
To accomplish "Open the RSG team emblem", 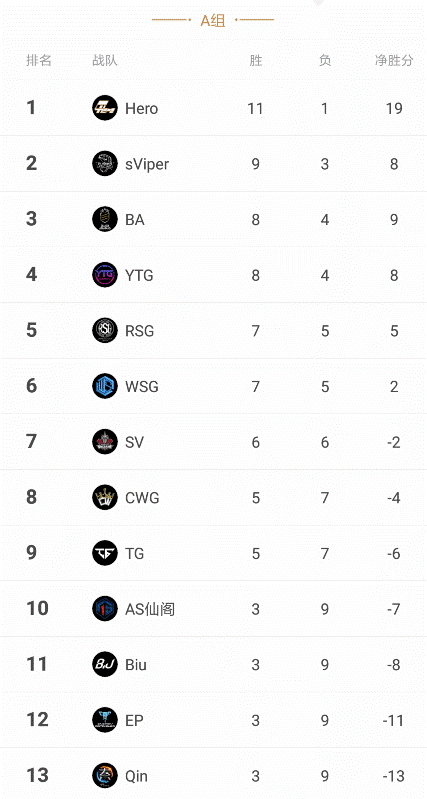I will pos(105,331).
